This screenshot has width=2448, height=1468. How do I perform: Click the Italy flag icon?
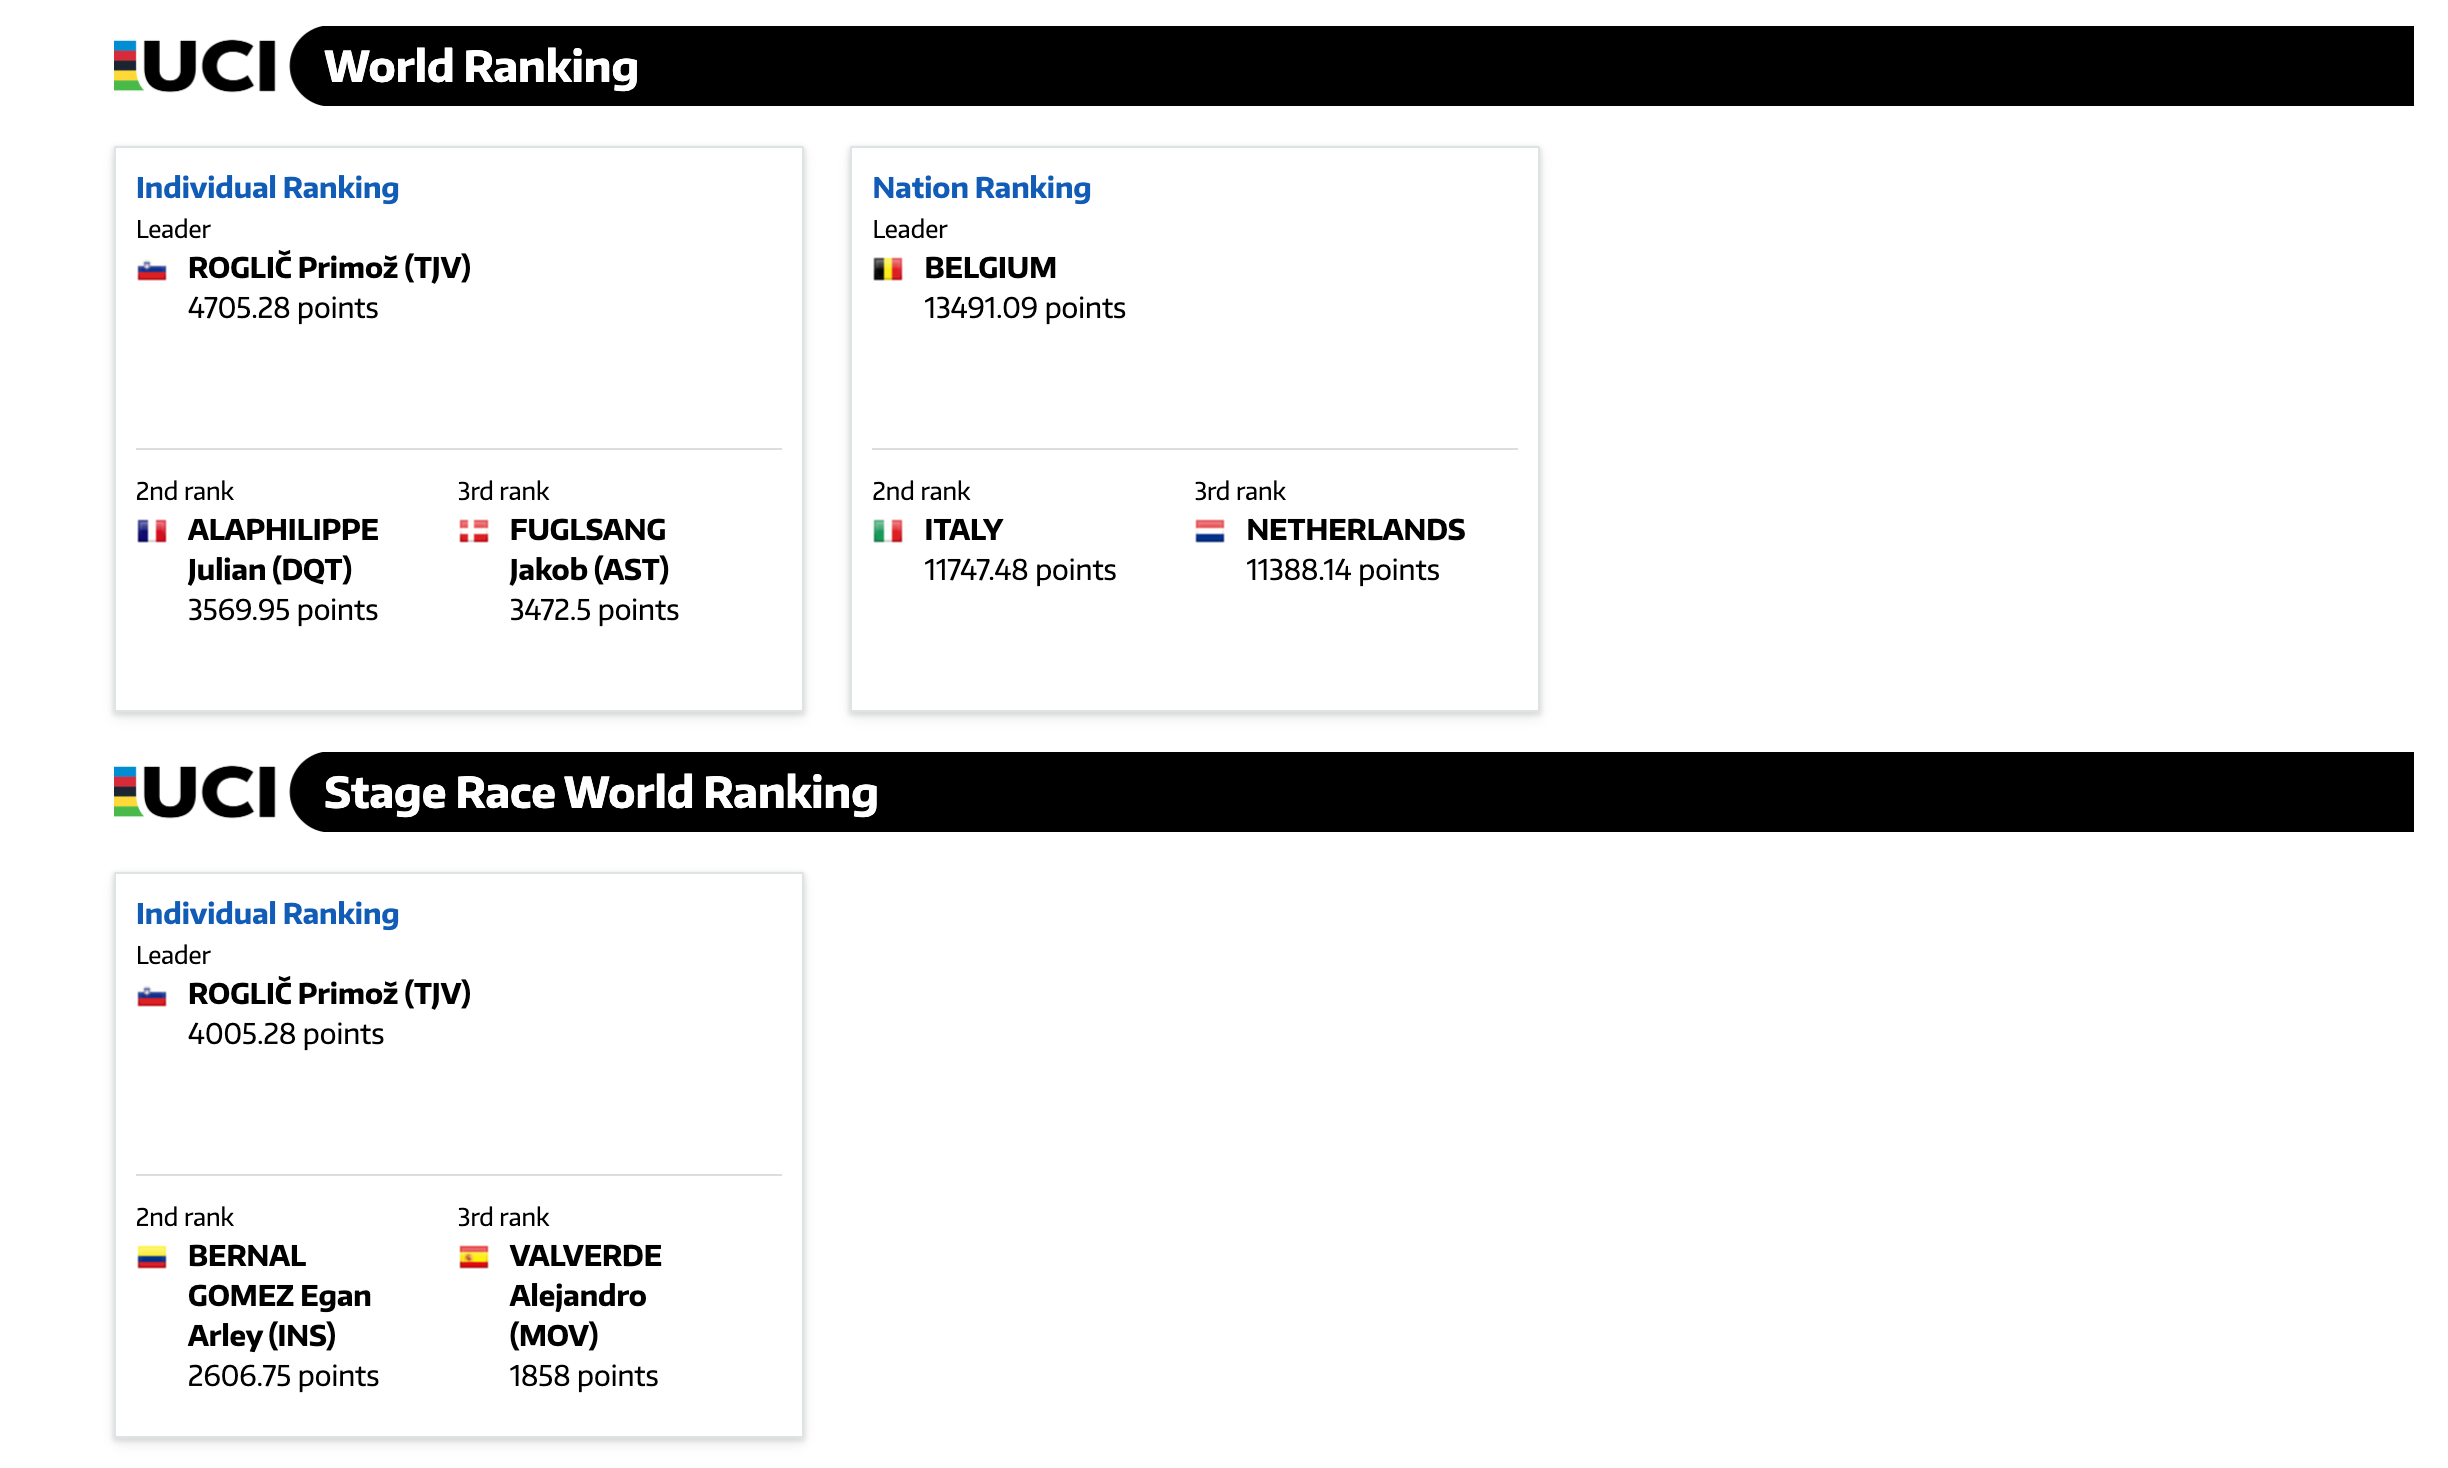[x=888, y=531]
